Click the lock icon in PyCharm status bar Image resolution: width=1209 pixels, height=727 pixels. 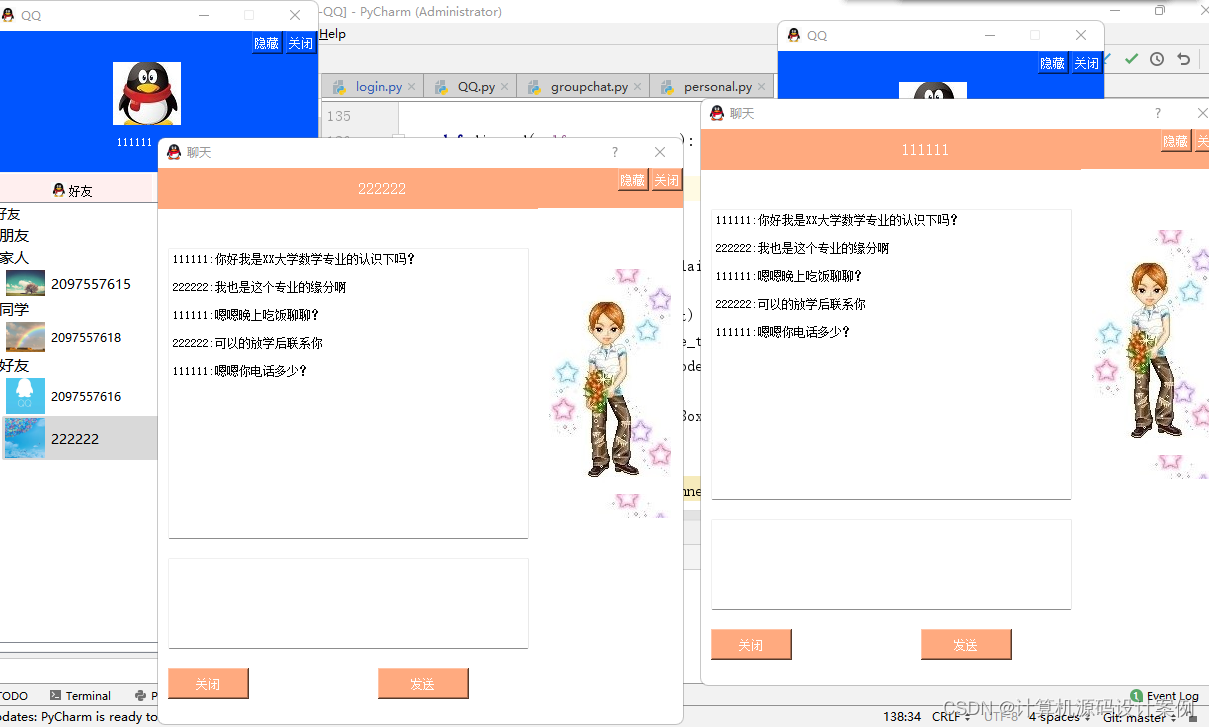coord(1192,717)
